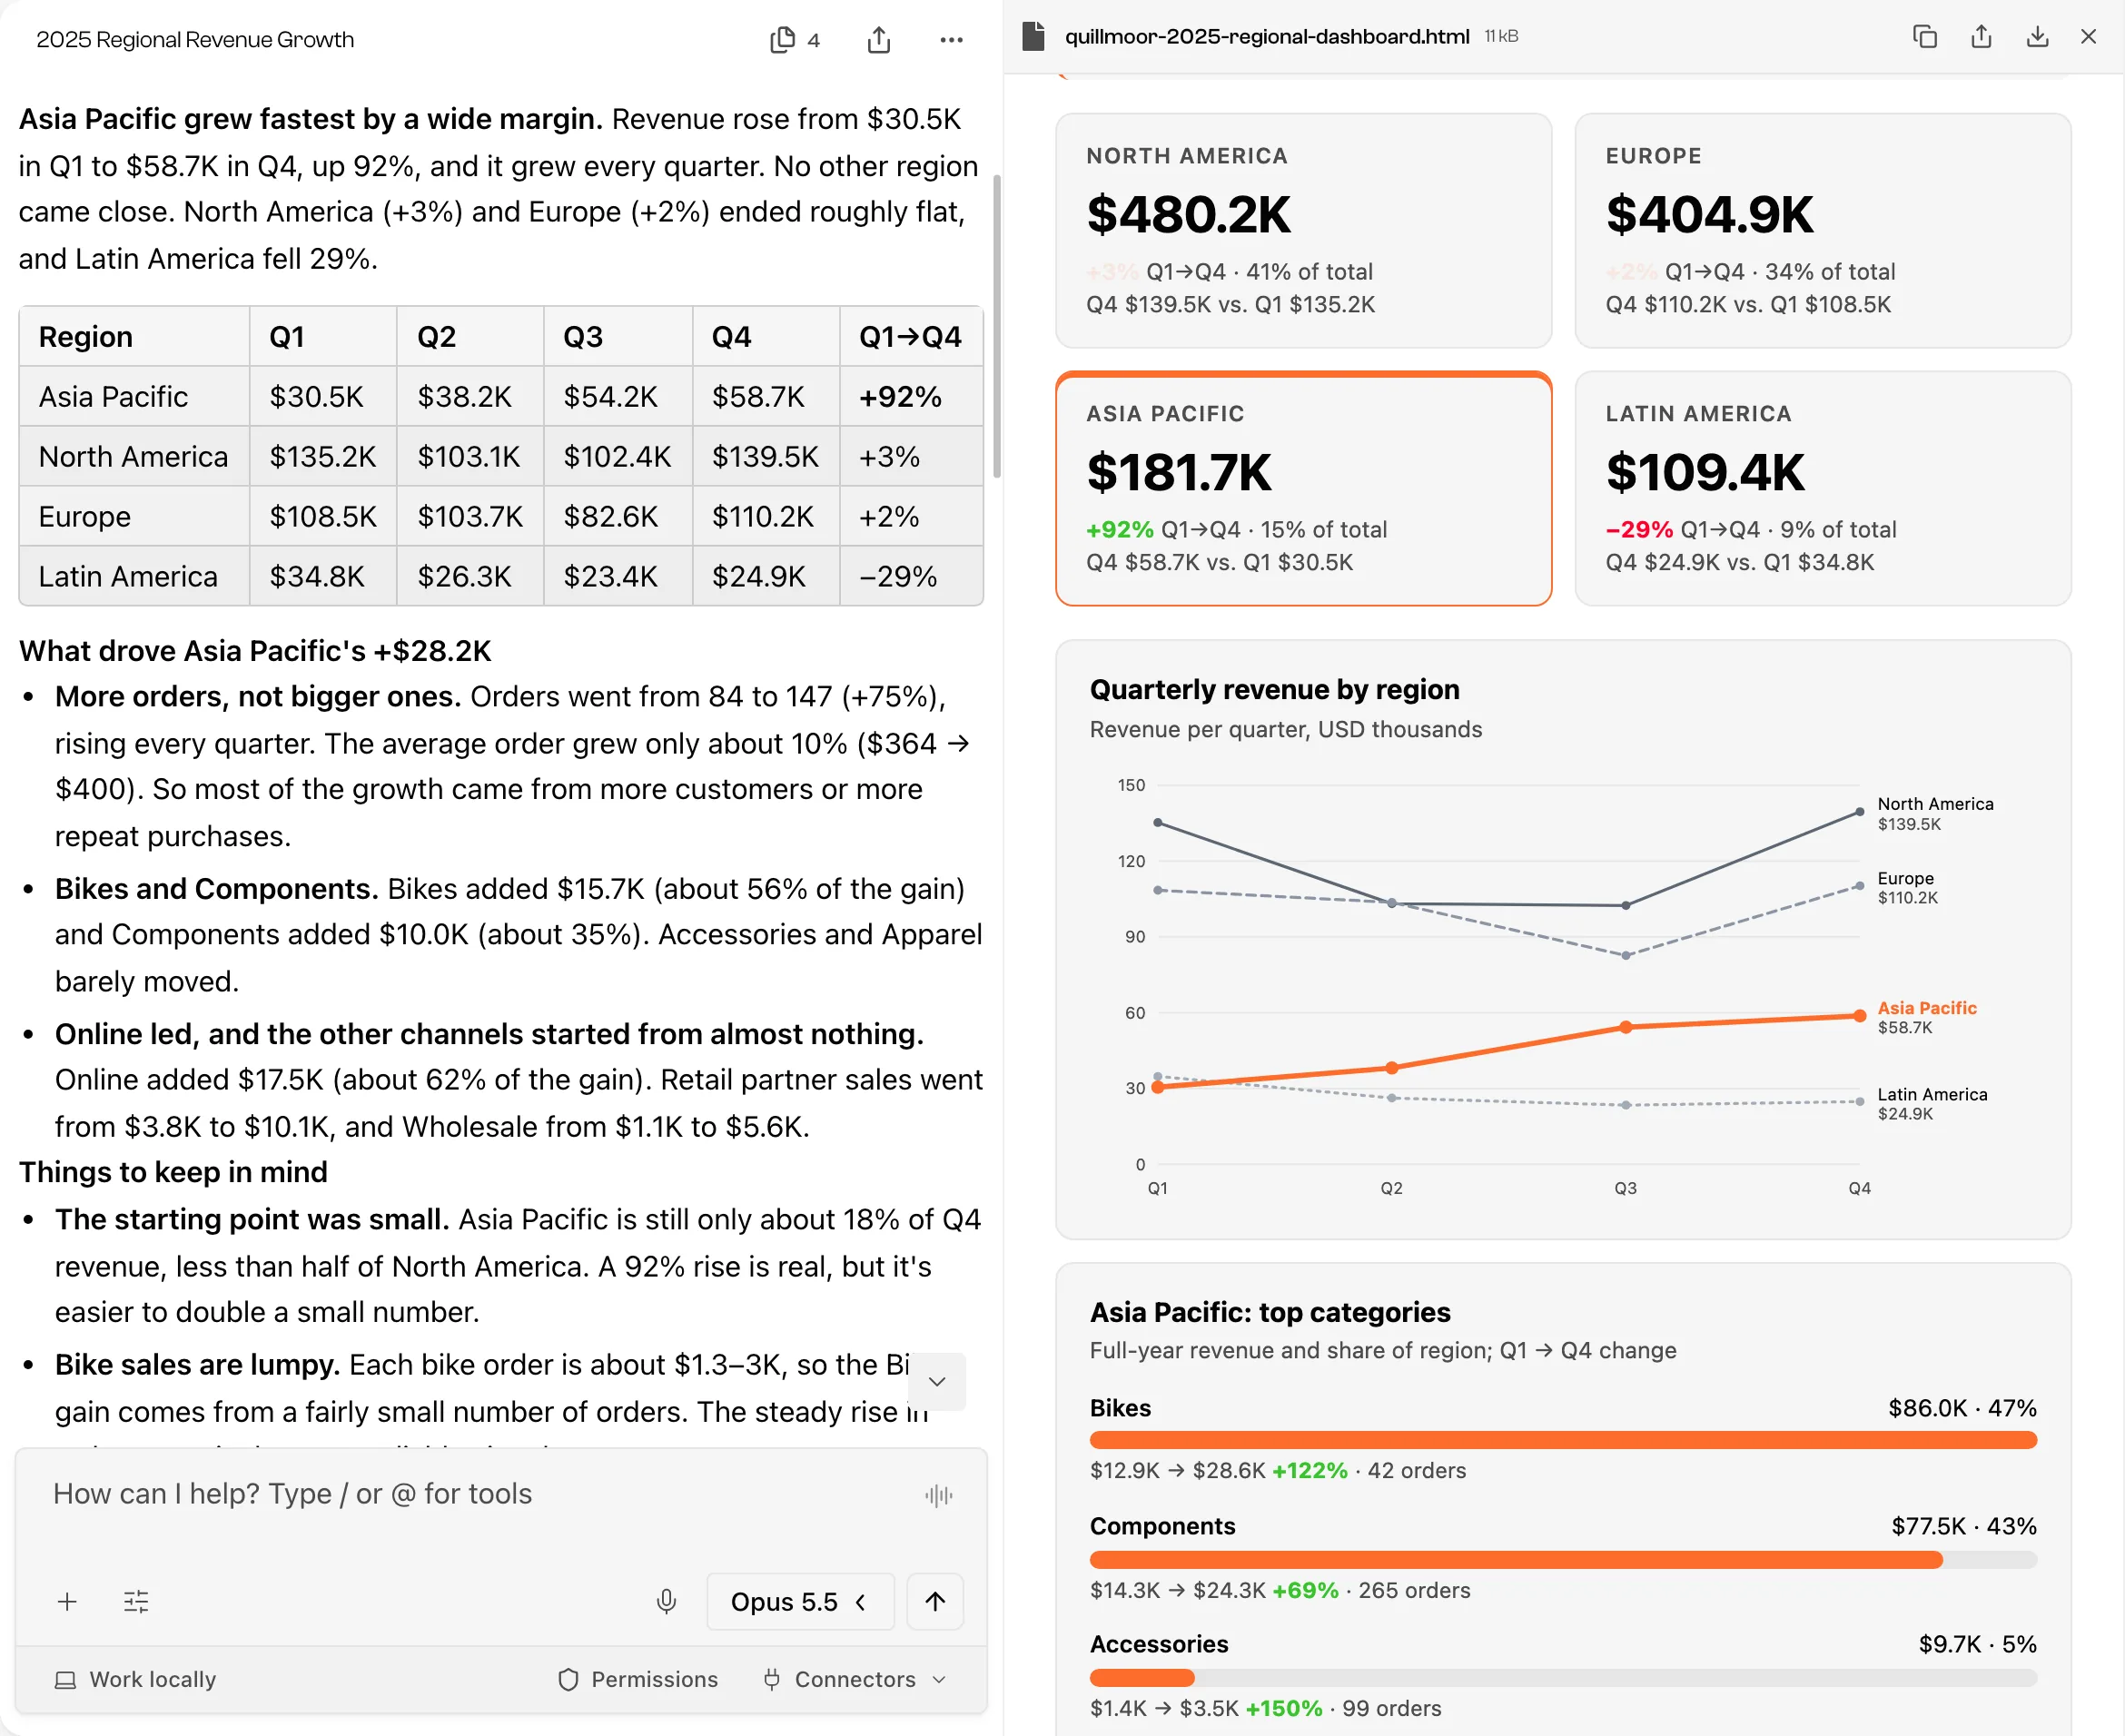Click the 'Asia Pacific: top categories' heading
The height and width of the screenshot is (1736, 2125).
point(1269,1312)
